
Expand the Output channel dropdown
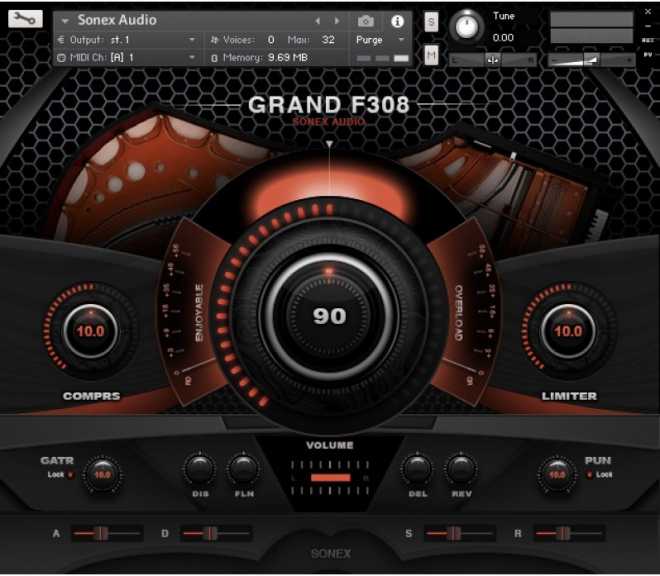192,39
